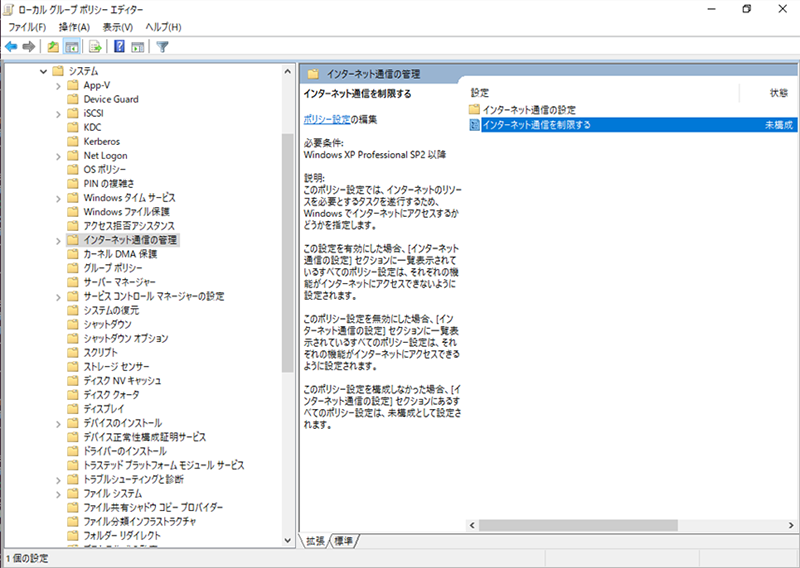
Task: Select システムの復元 folder
Action: pos(111,310)
